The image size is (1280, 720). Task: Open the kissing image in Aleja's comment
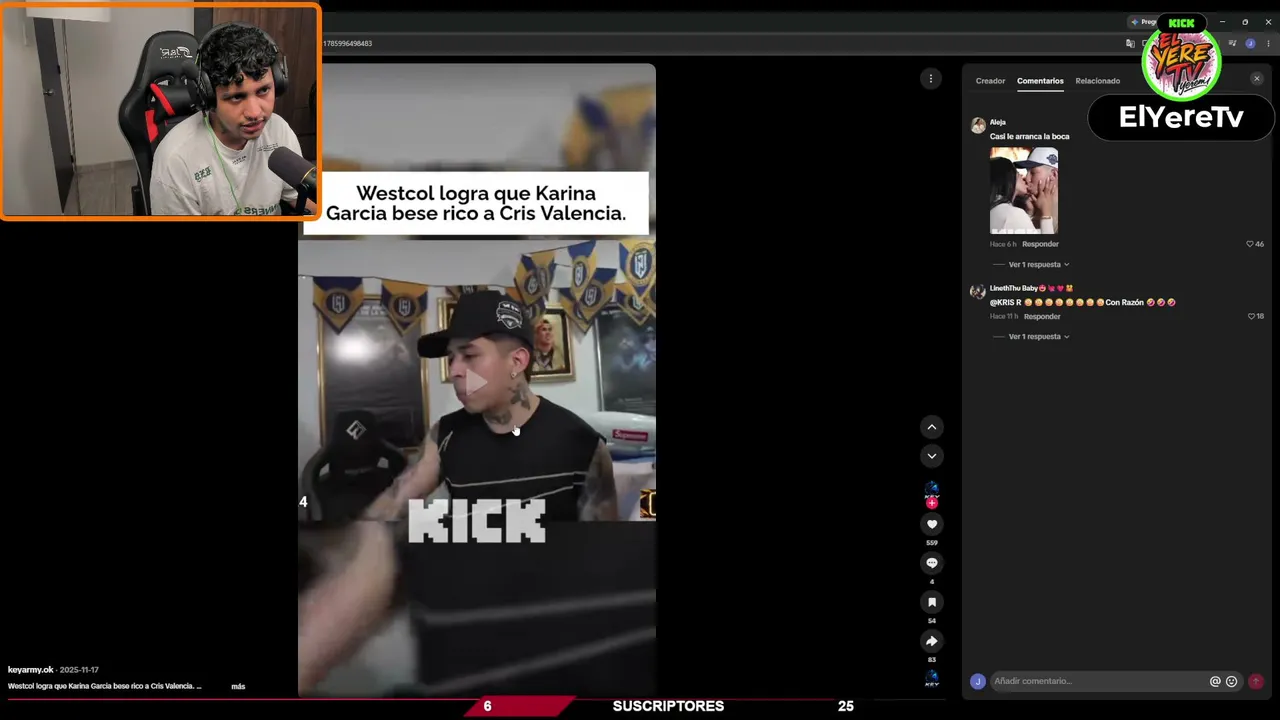pos(1024,191)
